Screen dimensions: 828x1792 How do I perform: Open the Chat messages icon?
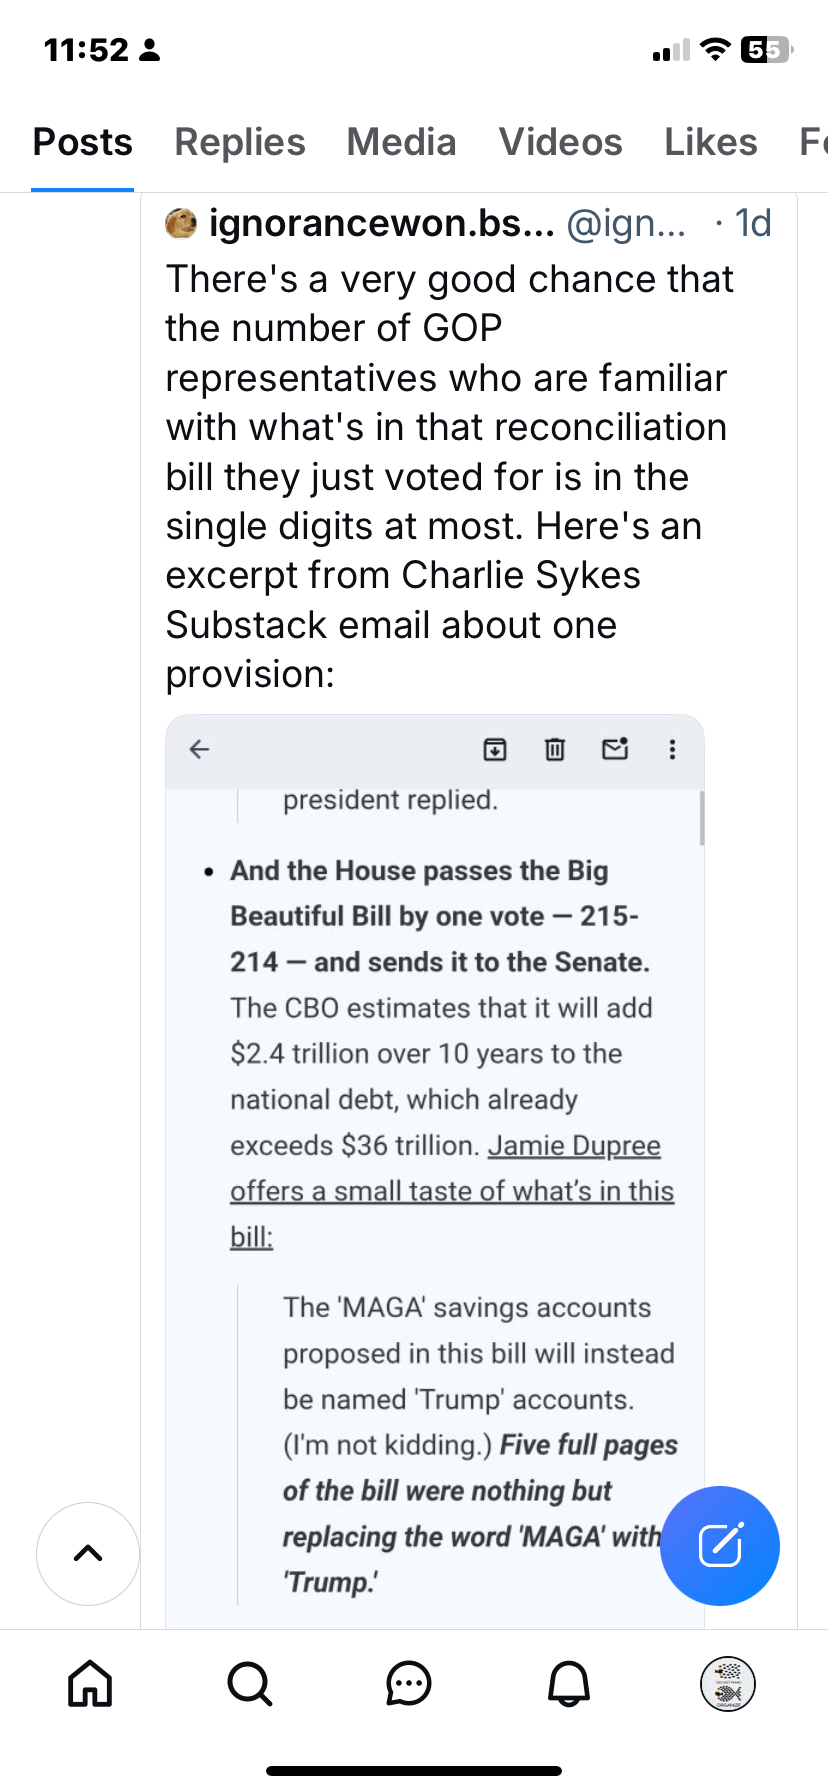[409, 1683]
